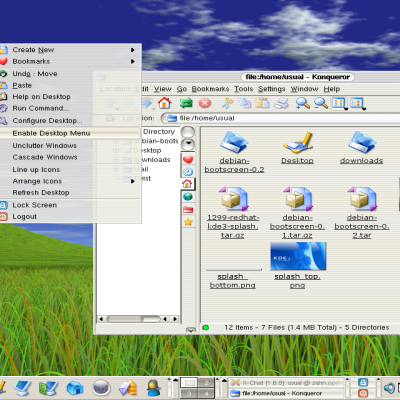The image size is (400, 400).
Task: Click the extend sidebar round button
Action: [188, 132]
